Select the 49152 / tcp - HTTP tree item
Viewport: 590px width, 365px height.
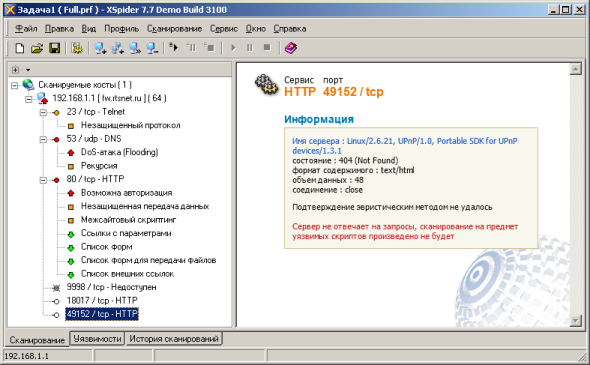pyautogui.click(x=102, y=314)
